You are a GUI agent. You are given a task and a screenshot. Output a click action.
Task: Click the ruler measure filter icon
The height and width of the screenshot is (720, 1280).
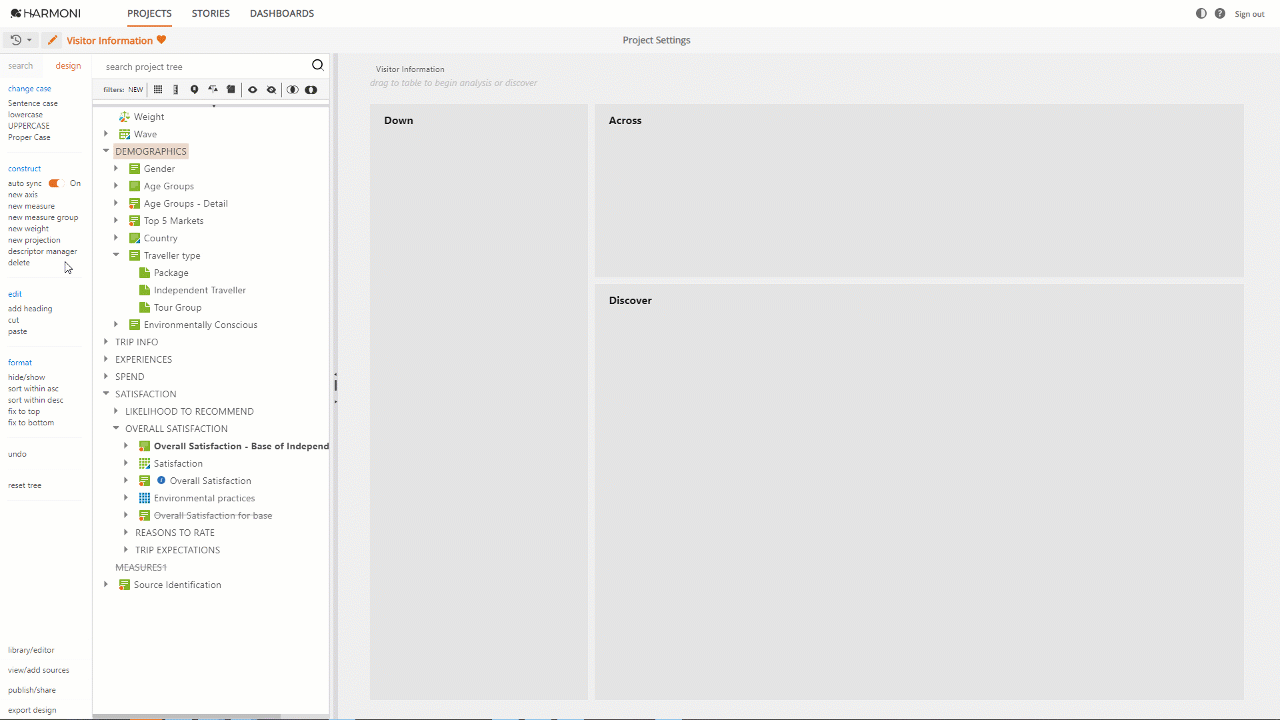[x=176, y=90]
